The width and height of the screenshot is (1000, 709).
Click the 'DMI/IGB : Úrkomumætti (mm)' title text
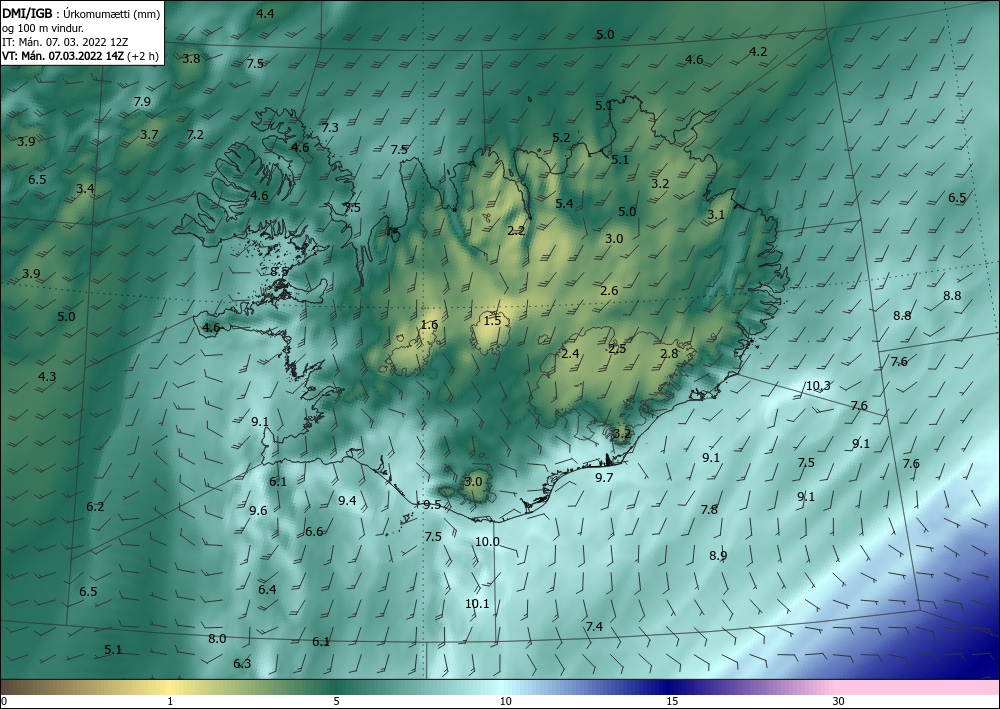click(81, 14)
